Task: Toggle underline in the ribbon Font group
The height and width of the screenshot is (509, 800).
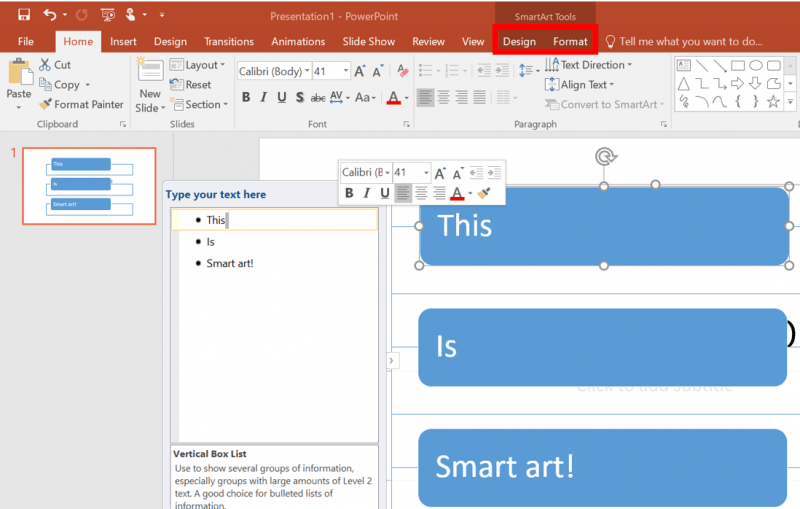Action: click(282, 97)
